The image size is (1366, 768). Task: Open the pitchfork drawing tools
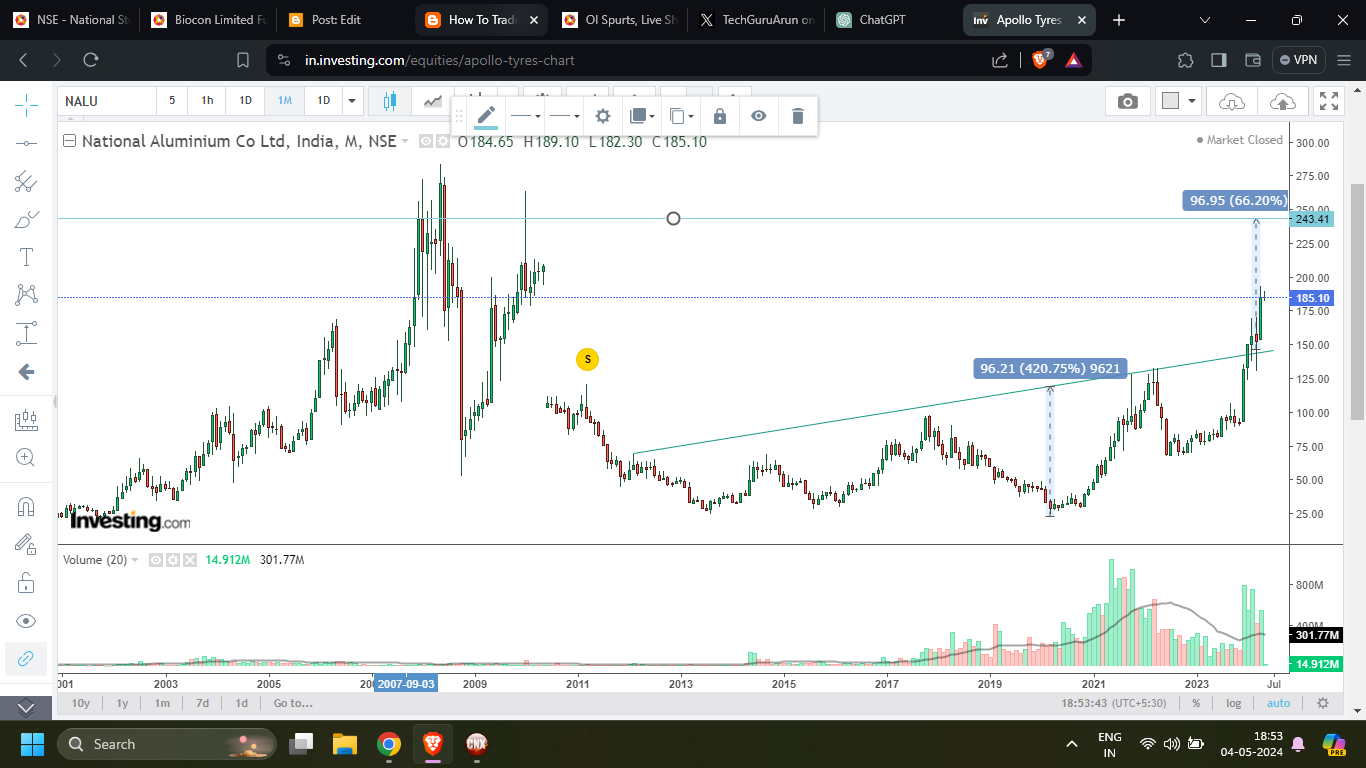coord(26,181)
